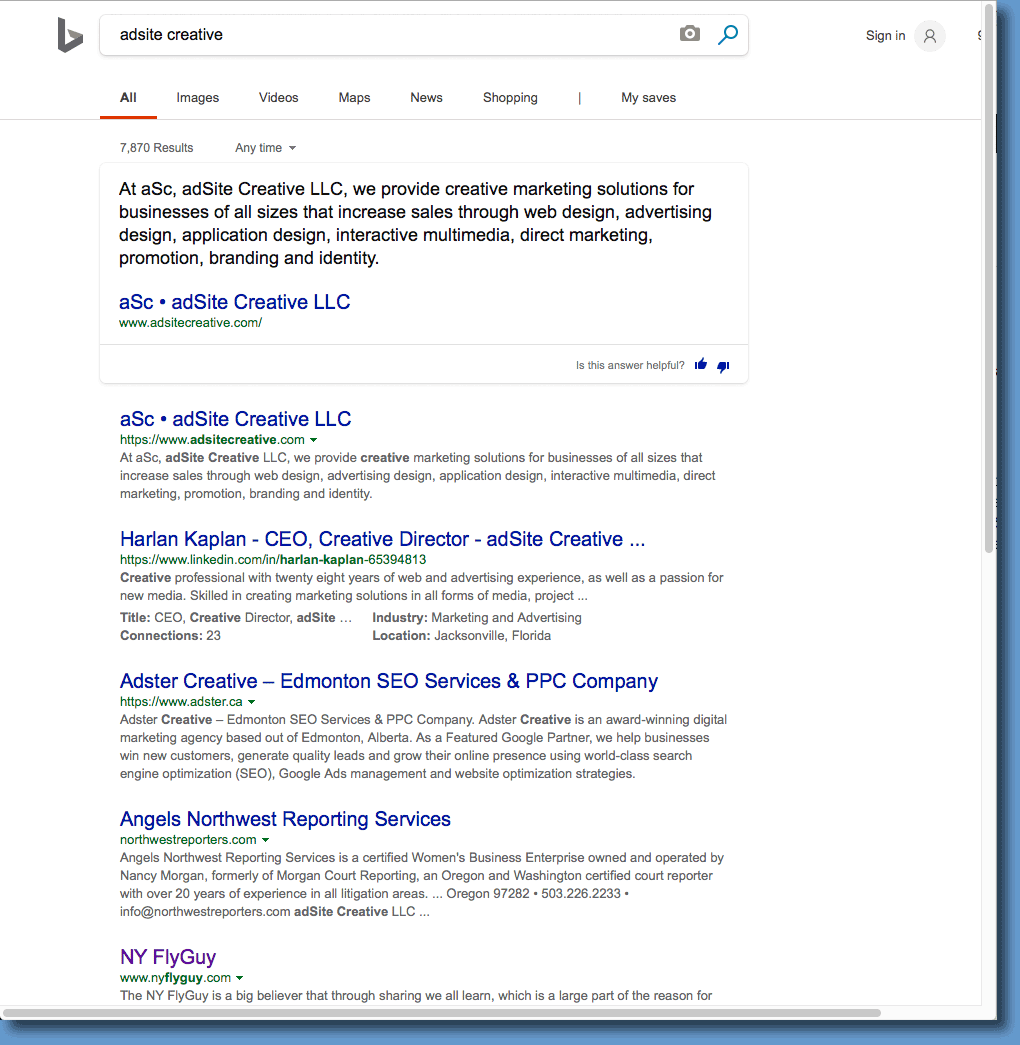The height and width of the screenshot is (1045, 1020).
Task: Select the All tab
Action: 128,98
